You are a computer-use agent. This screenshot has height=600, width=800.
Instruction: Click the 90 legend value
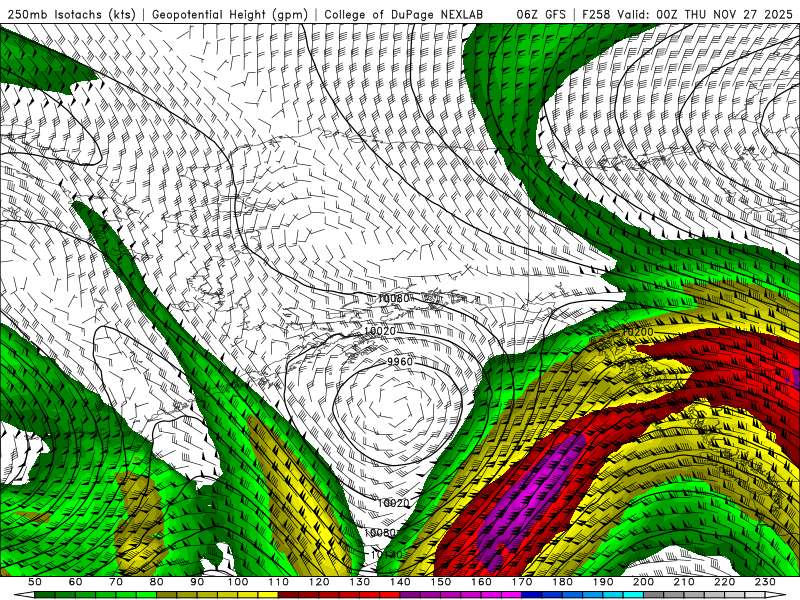click(x=197, y=582)
